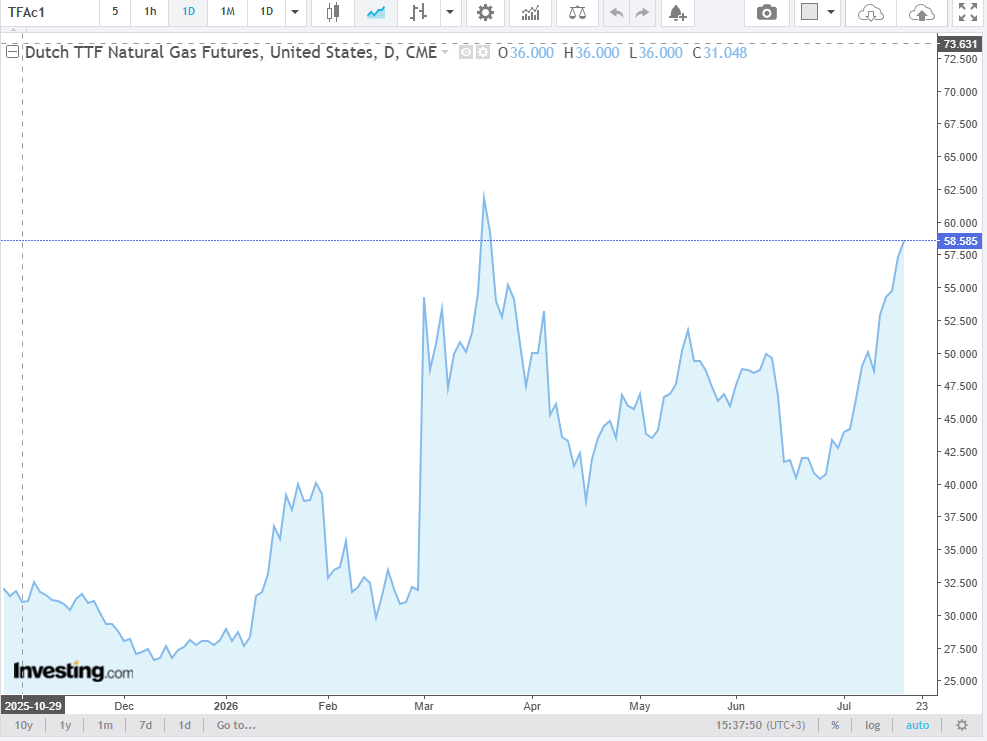Click the 2025-10-29 date label
The width and height of the screenshot is (987, 741).
pyautogui.click(x=33, y=706)
